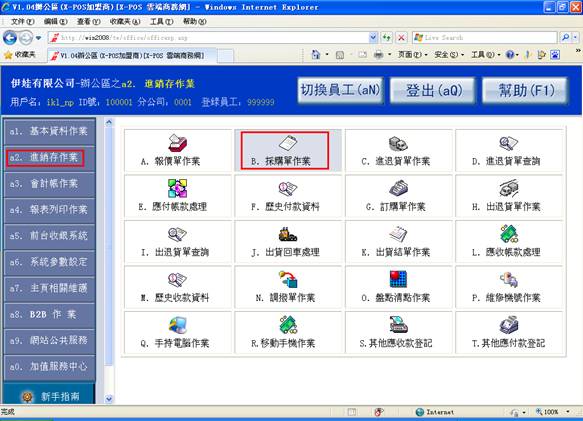Screen dimensions: 583x421
Task: Select a6. 系統參數設定 in sidebar
Action: point(49,262)
